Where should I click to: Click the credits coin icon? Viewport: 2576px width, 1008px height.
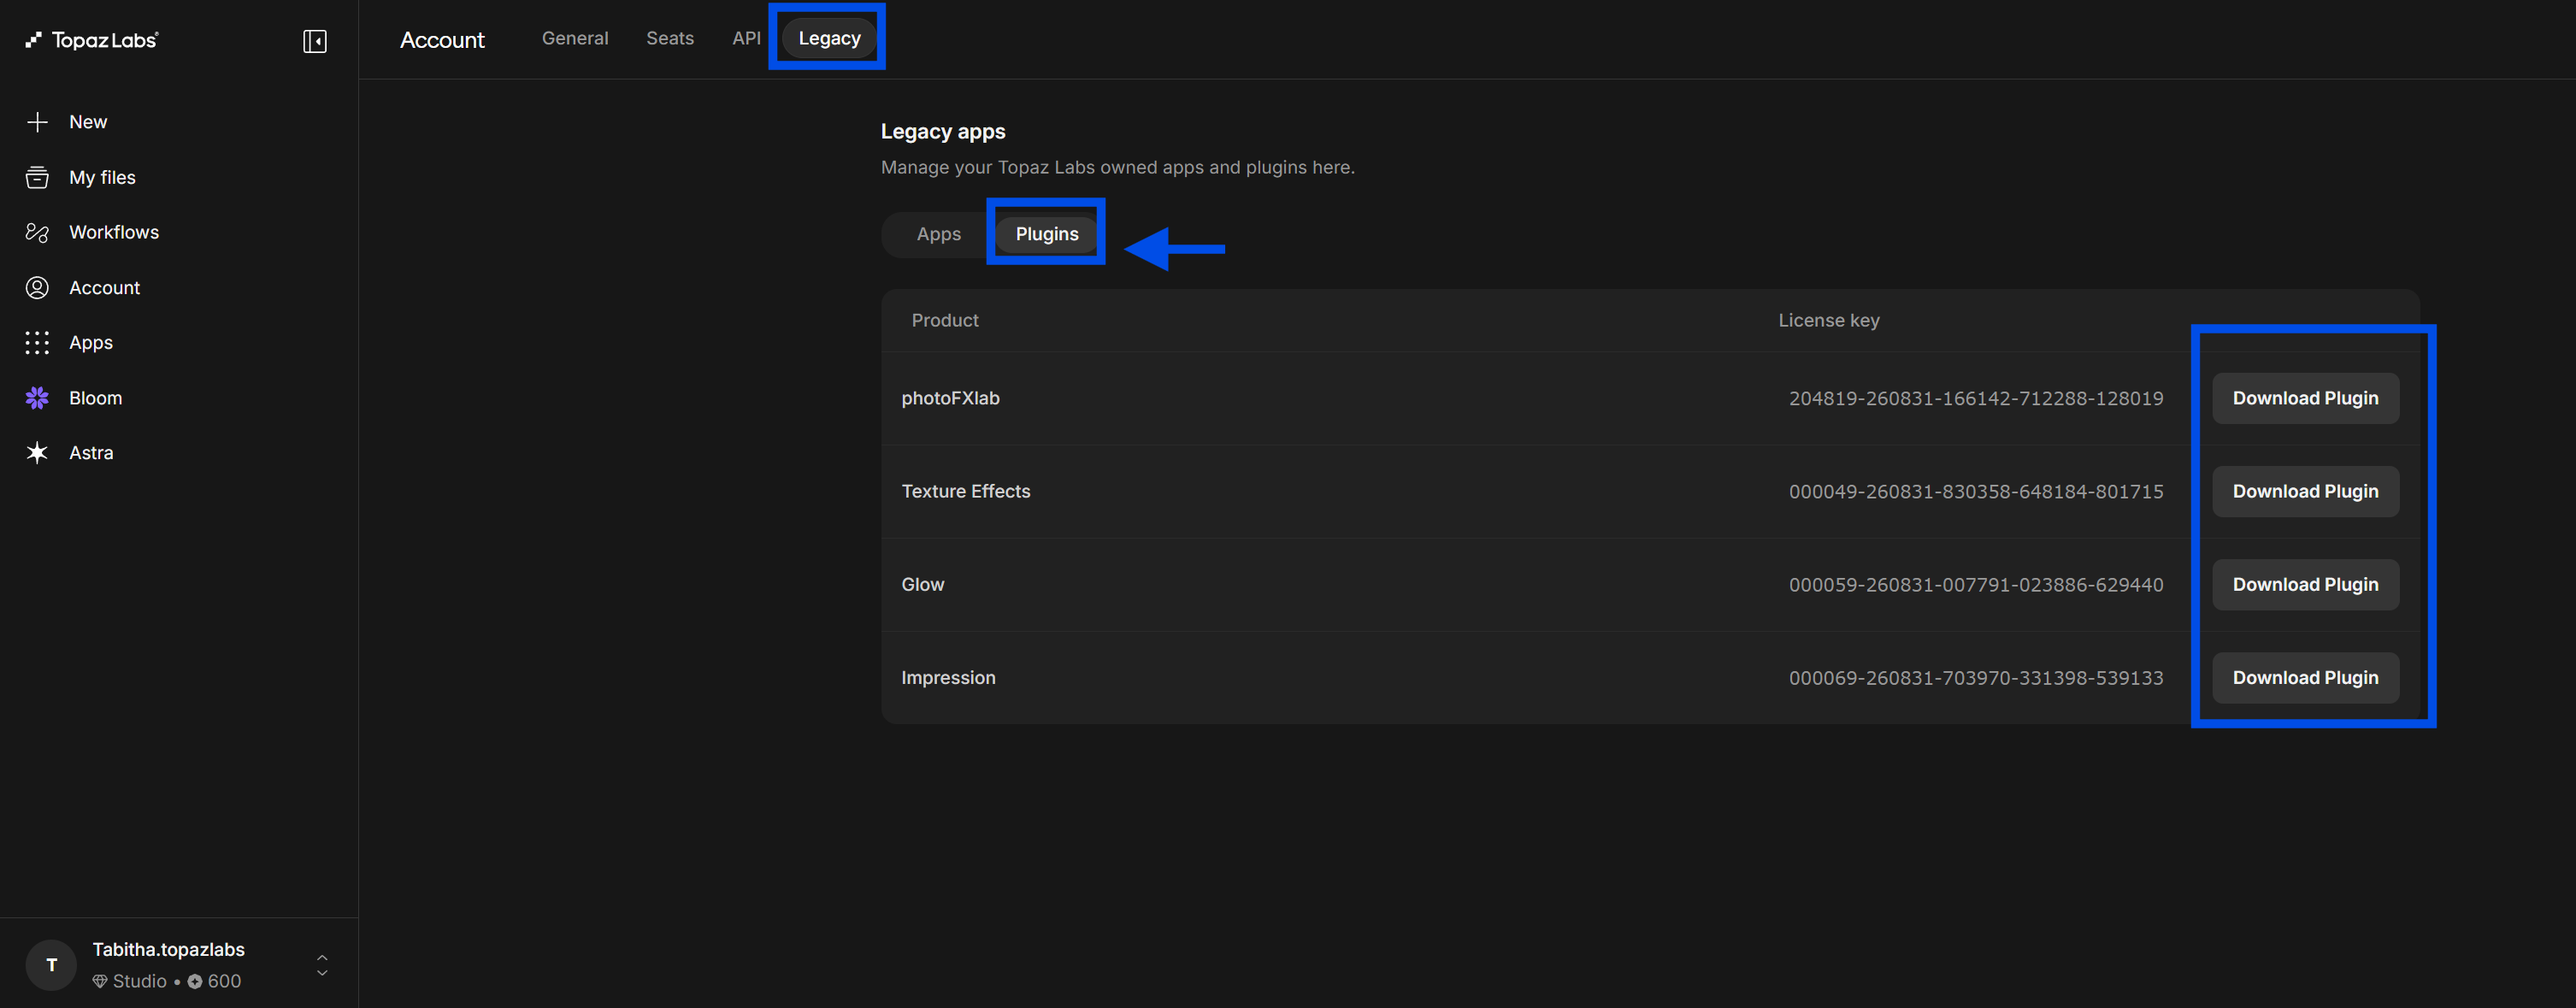195,981
